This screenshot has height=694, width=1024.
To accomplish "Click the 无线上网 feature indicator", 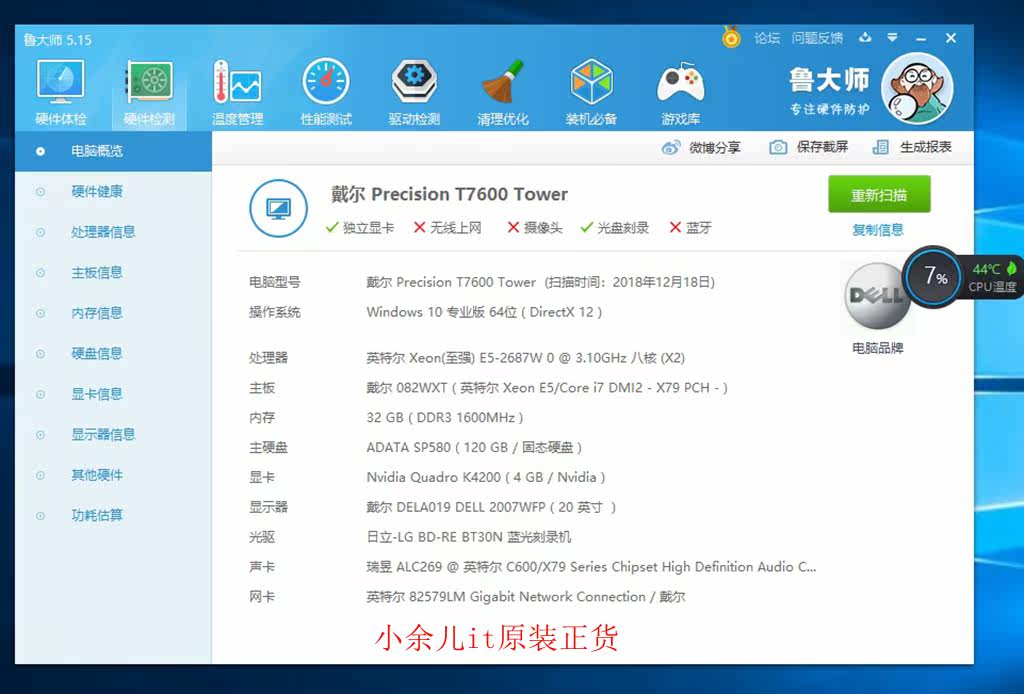I will tap(447, 228).
